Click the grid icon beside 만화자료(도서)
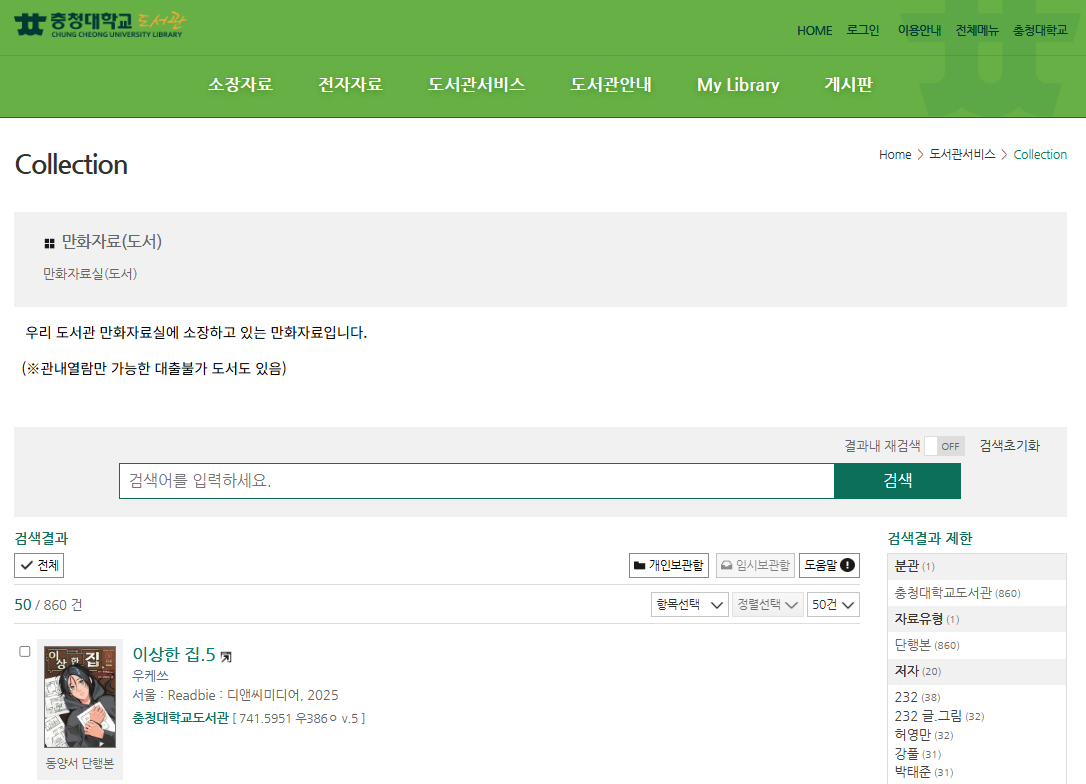The width and height of the screenshot is (1086, 784). [49, 243]
